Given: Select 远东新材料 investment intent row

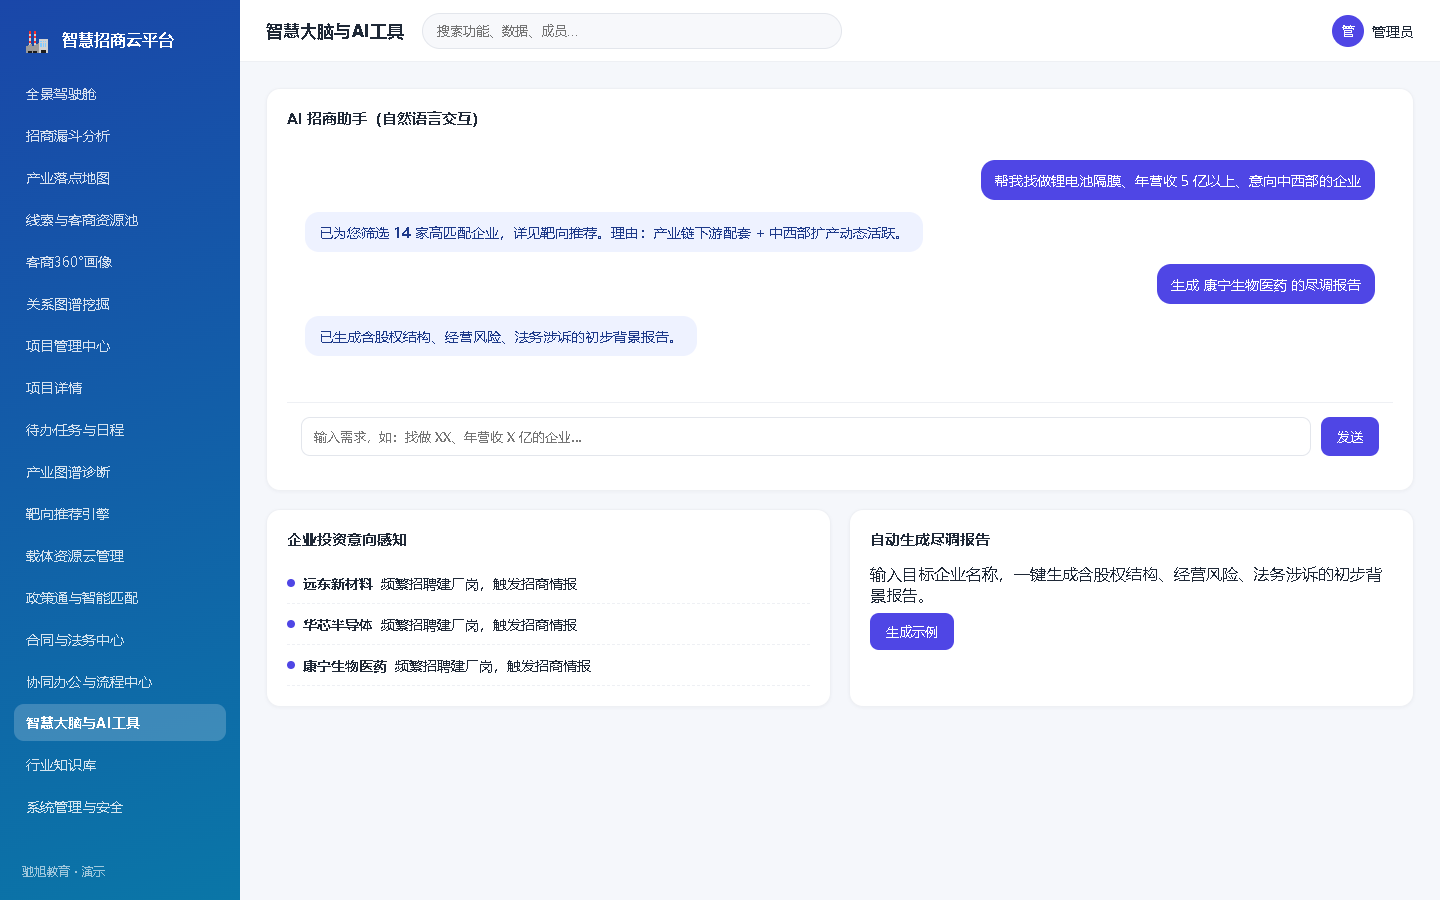Looking at the screenshot, I should click(x=548, y=584).
